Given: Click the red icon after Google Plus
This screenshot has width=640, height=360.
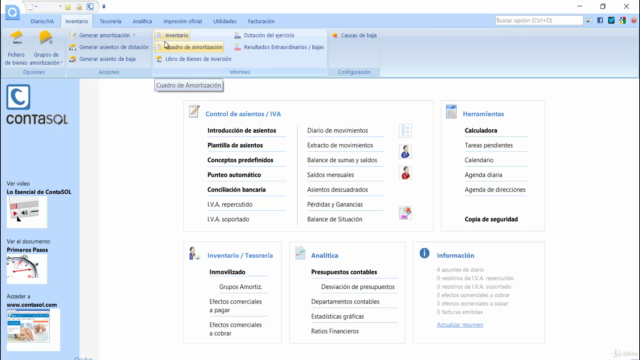Looking at the screenshot, I should click(x=633, y=20).
